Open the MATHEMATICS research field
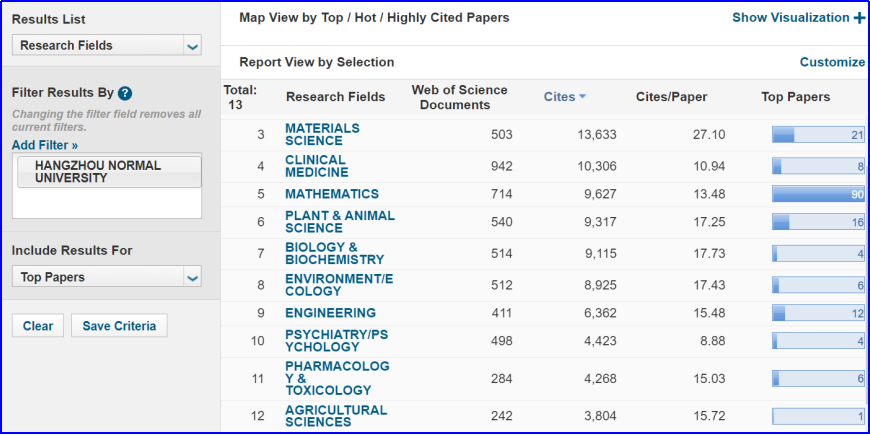 pos(332,194)
